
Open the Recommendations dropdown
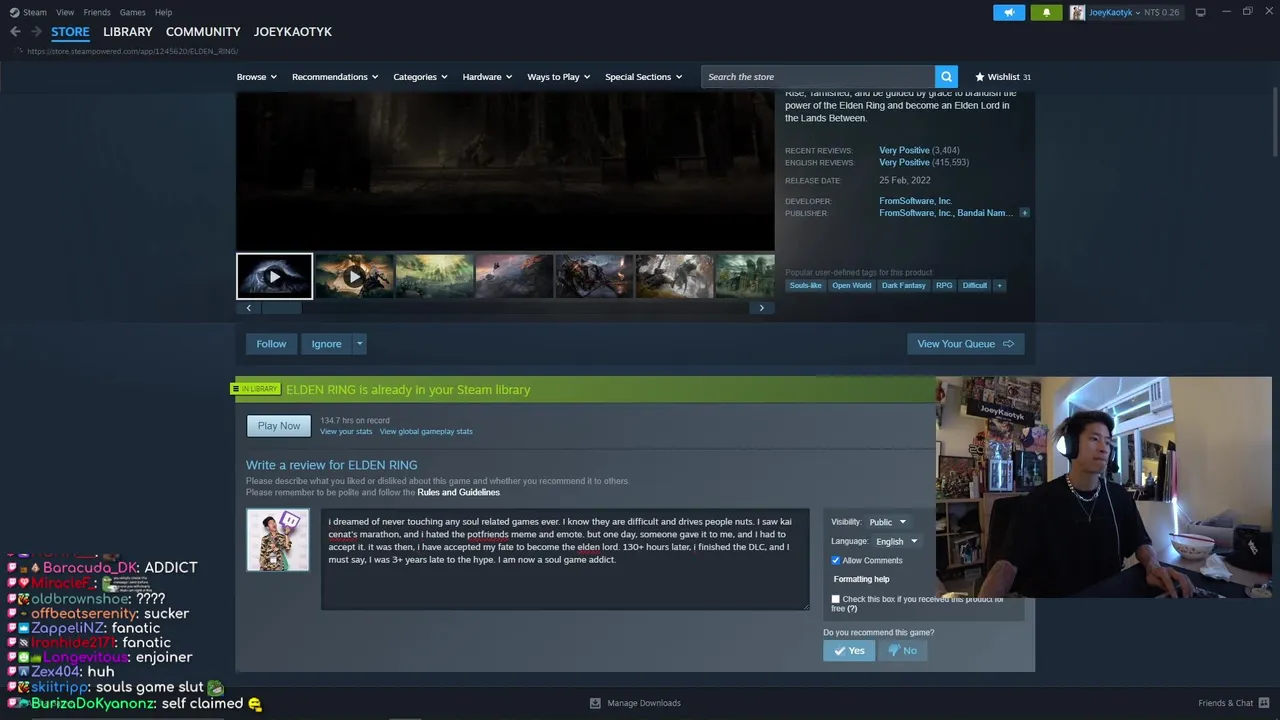(335, 77)
